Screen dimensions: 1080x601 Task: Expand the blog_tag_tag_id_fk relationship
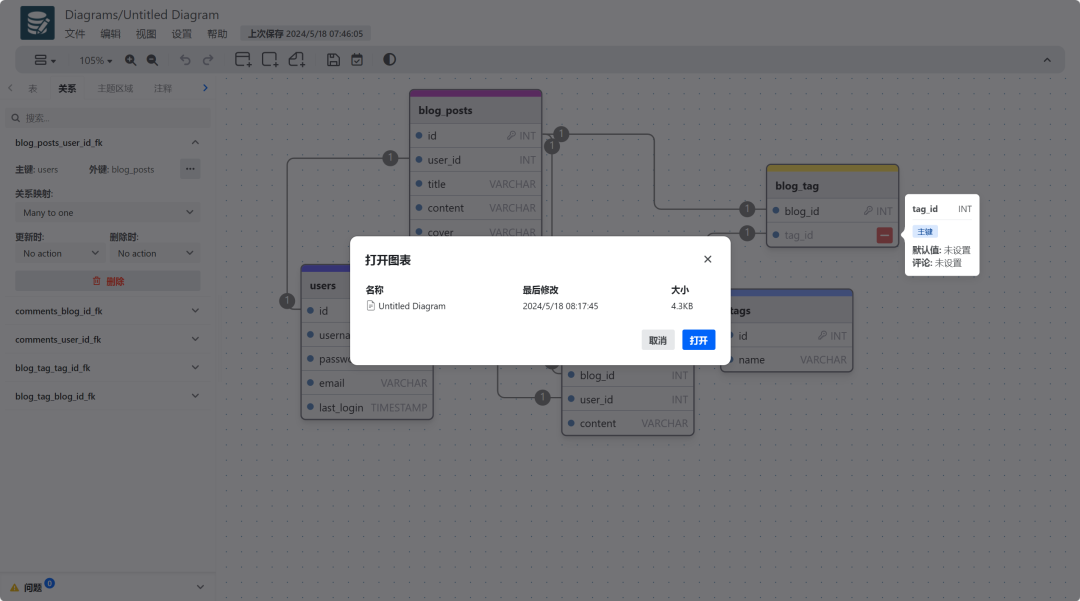[107, 368]
